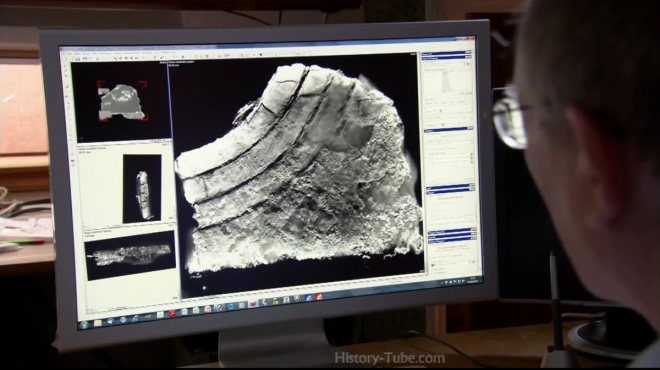Launch Internet Explorer from the taskbar
Image resolution: width=660 pixels, height=370 pixels.
pos(135,318)
